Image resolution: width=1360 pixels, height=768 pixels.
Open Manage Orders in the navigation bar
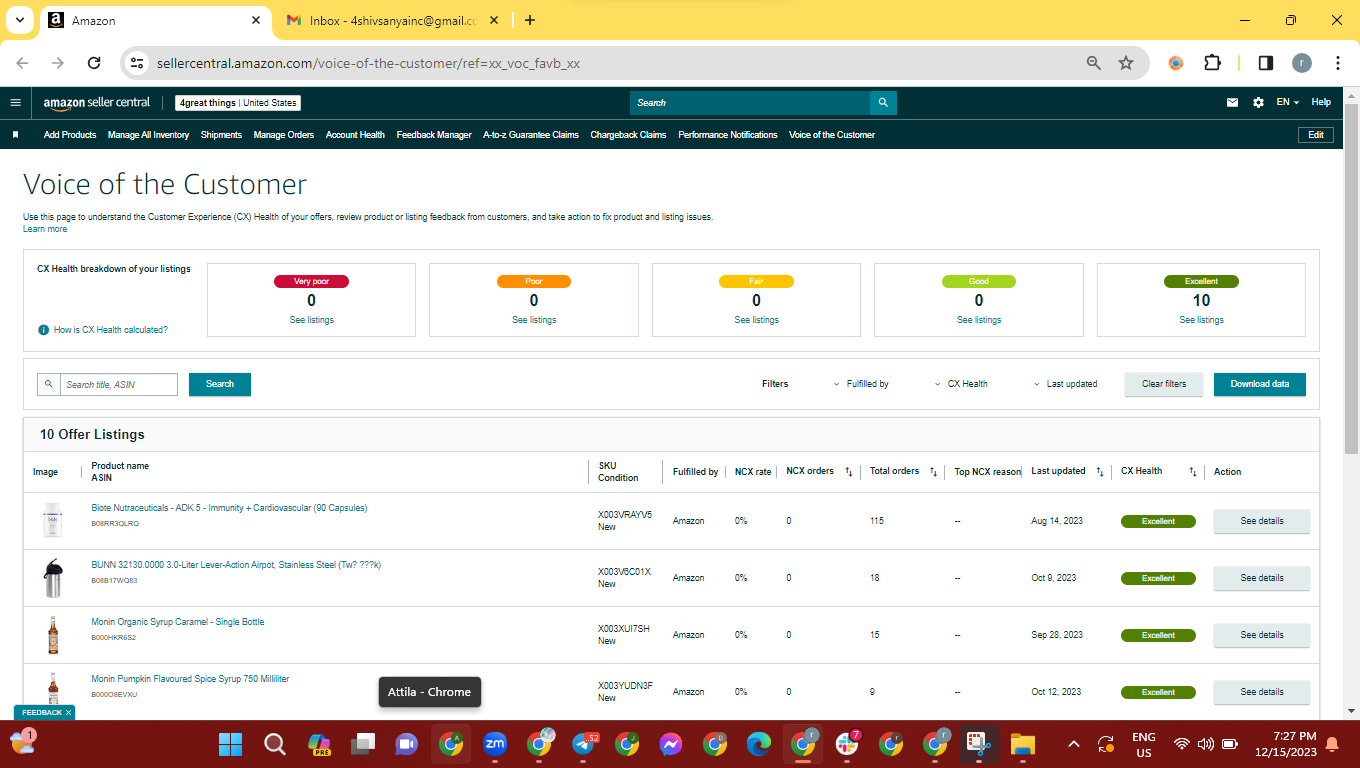(284, 135)
